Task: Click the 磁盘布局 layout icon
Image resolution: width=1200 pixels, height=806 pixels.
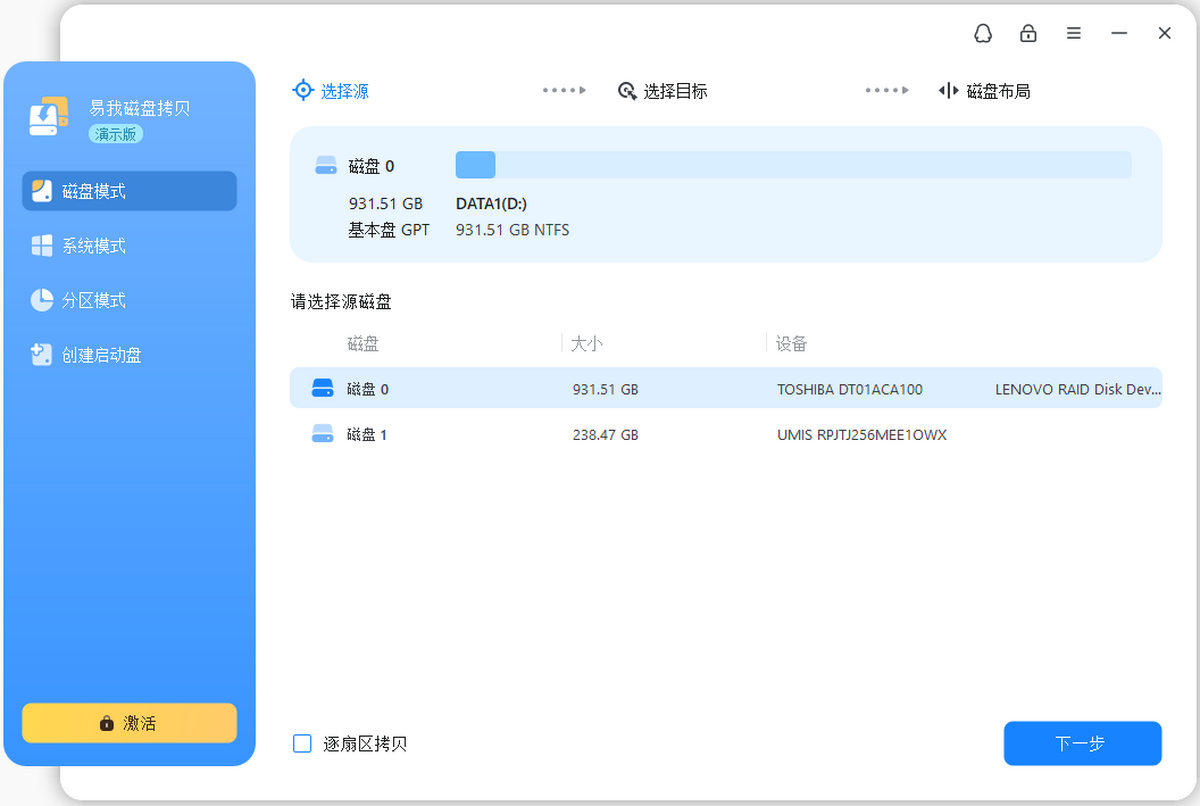Action: (948, 91)
